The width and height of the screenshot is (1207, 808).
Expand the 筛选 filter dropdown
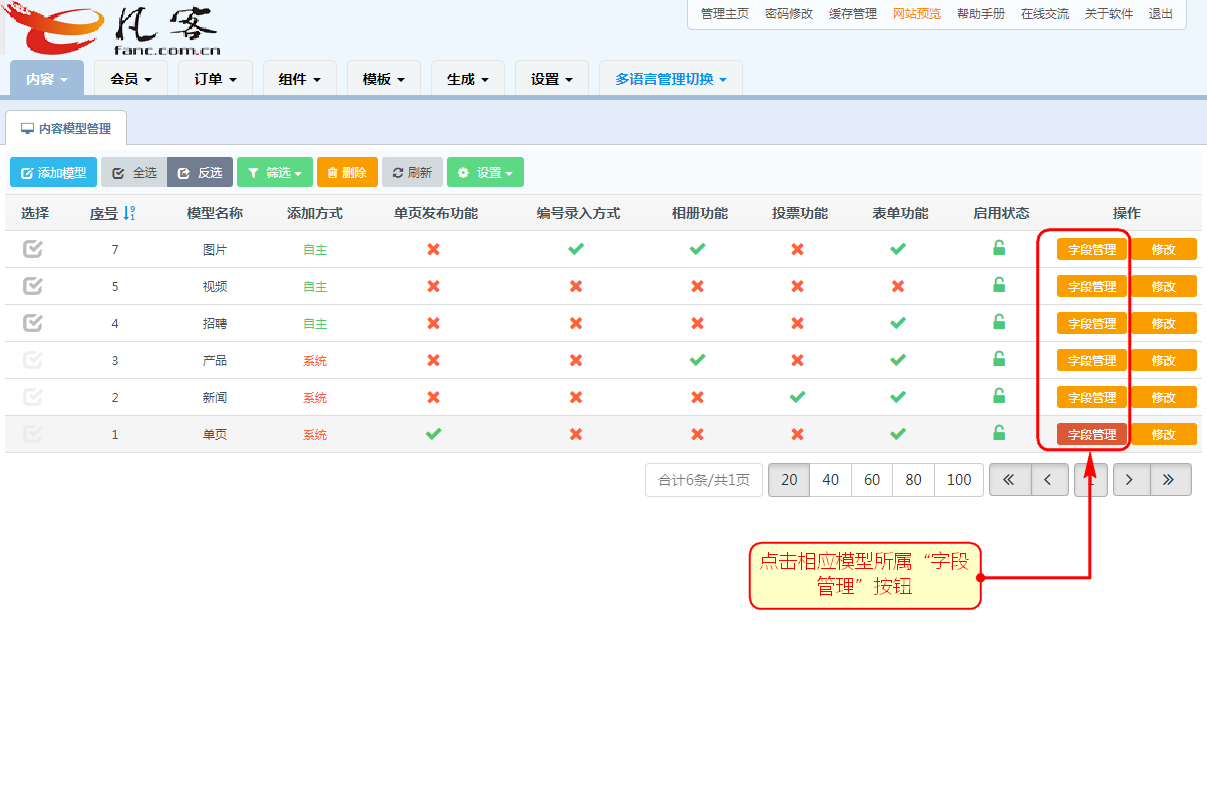coord(275,173)
